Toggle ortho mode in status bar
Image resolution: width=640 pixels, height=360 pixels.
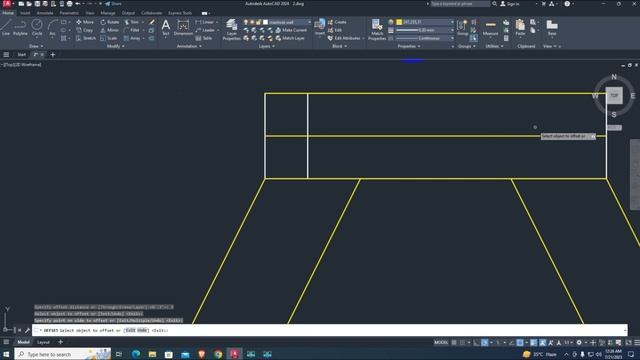tap(476, 342)
